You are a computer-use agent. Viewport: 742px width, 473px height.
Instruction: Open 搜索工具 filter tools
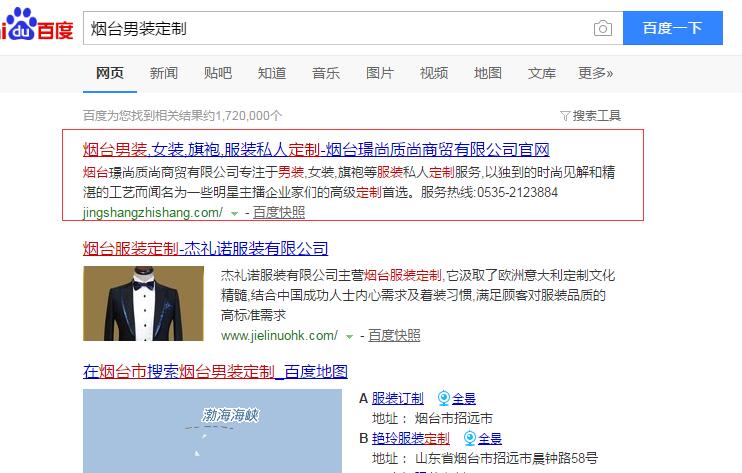[590, 116]
